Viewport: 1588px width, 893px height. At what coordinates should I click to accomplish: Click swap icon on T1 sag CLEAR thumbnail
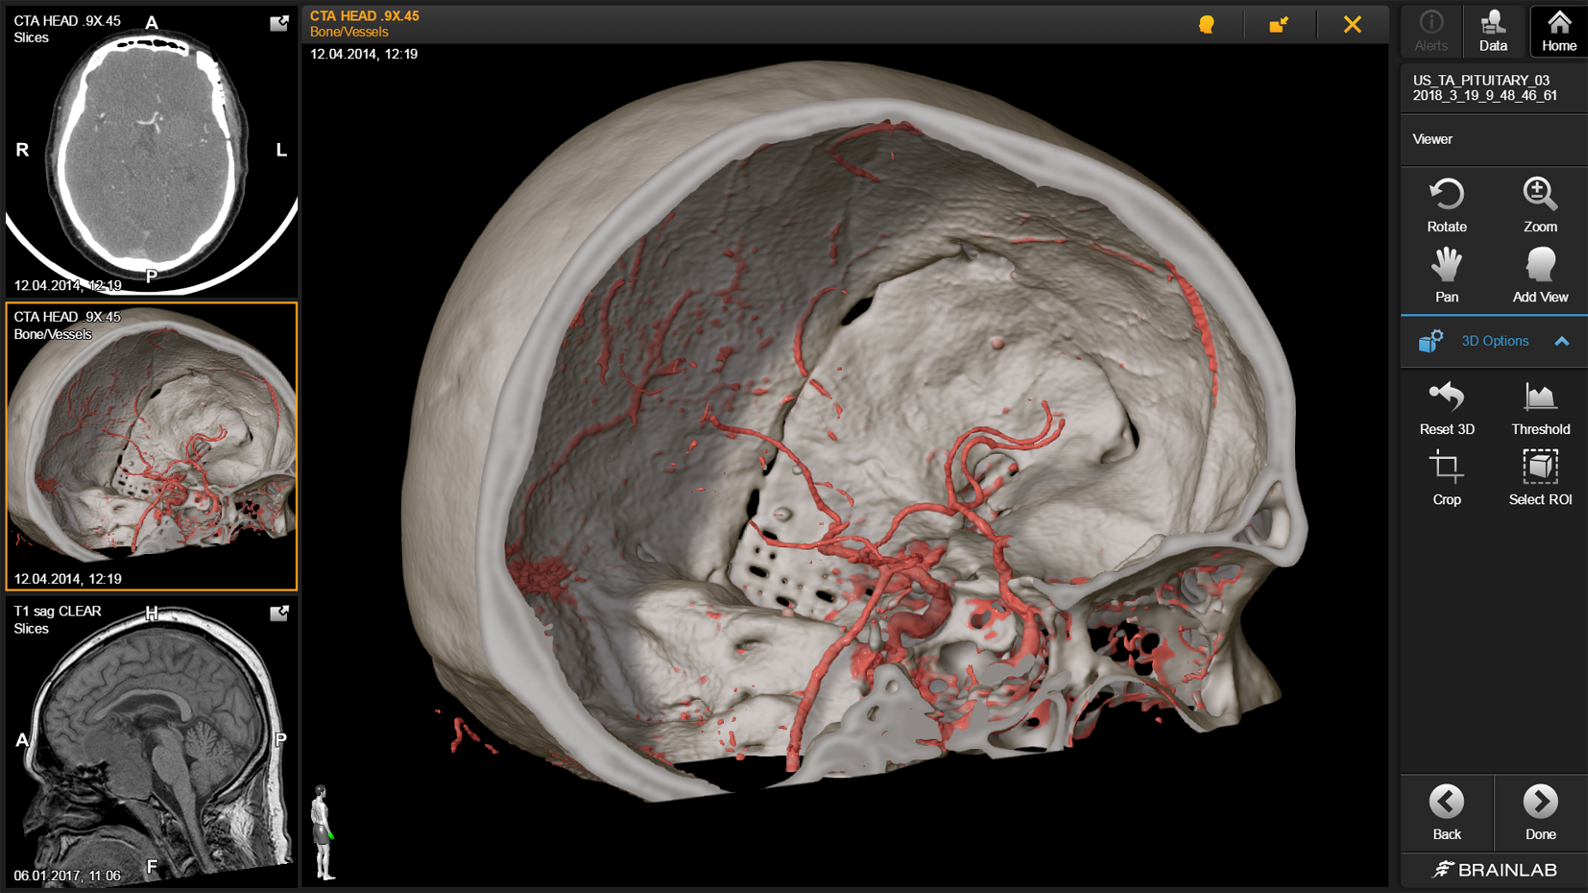[x=279, y=612]
